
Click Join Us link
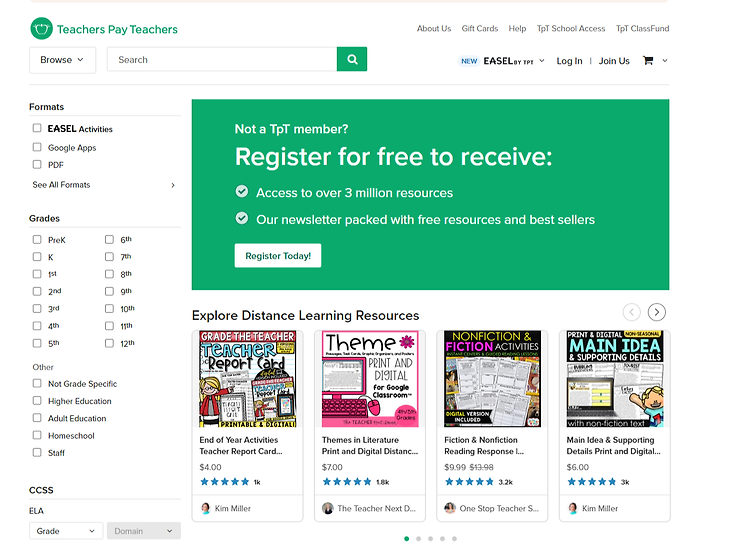click(614, 61)
